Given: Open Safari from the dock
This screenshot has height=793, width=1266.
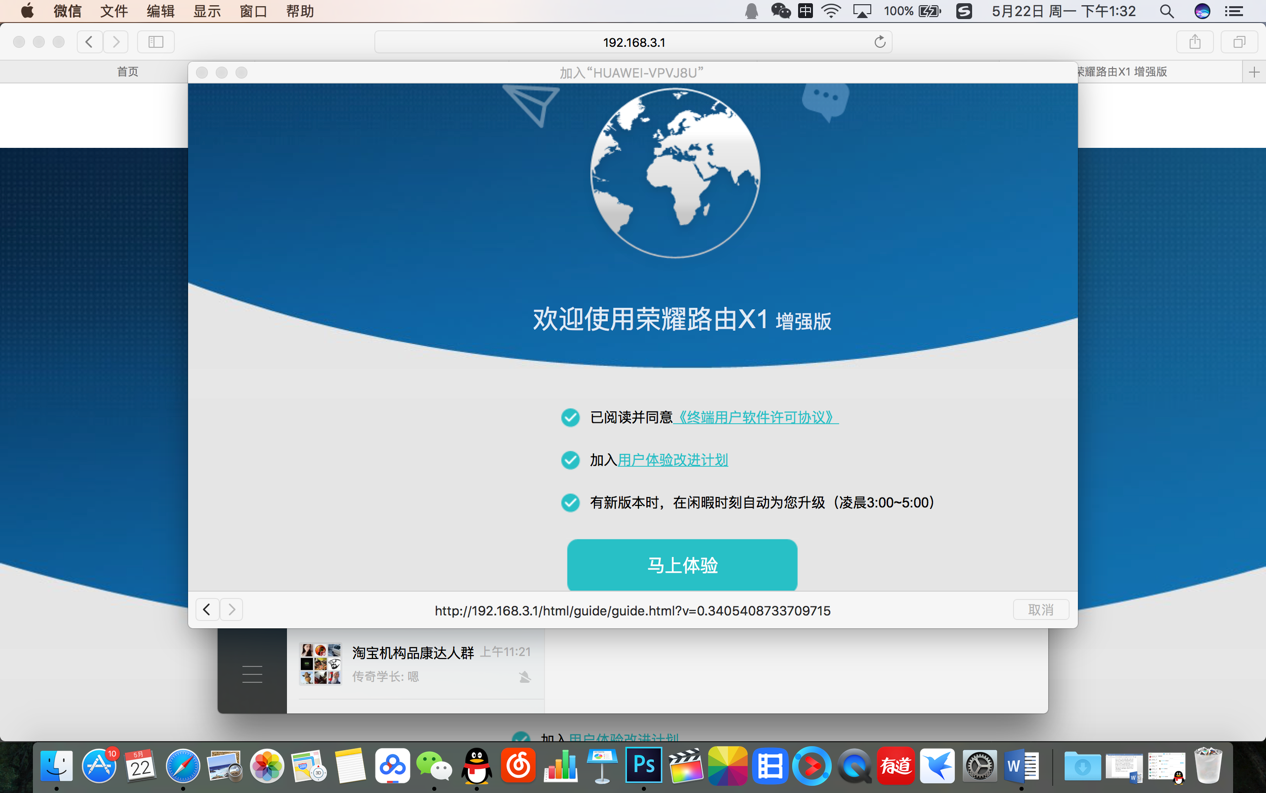Looking at the screenshot, I should tap(182, 766).
